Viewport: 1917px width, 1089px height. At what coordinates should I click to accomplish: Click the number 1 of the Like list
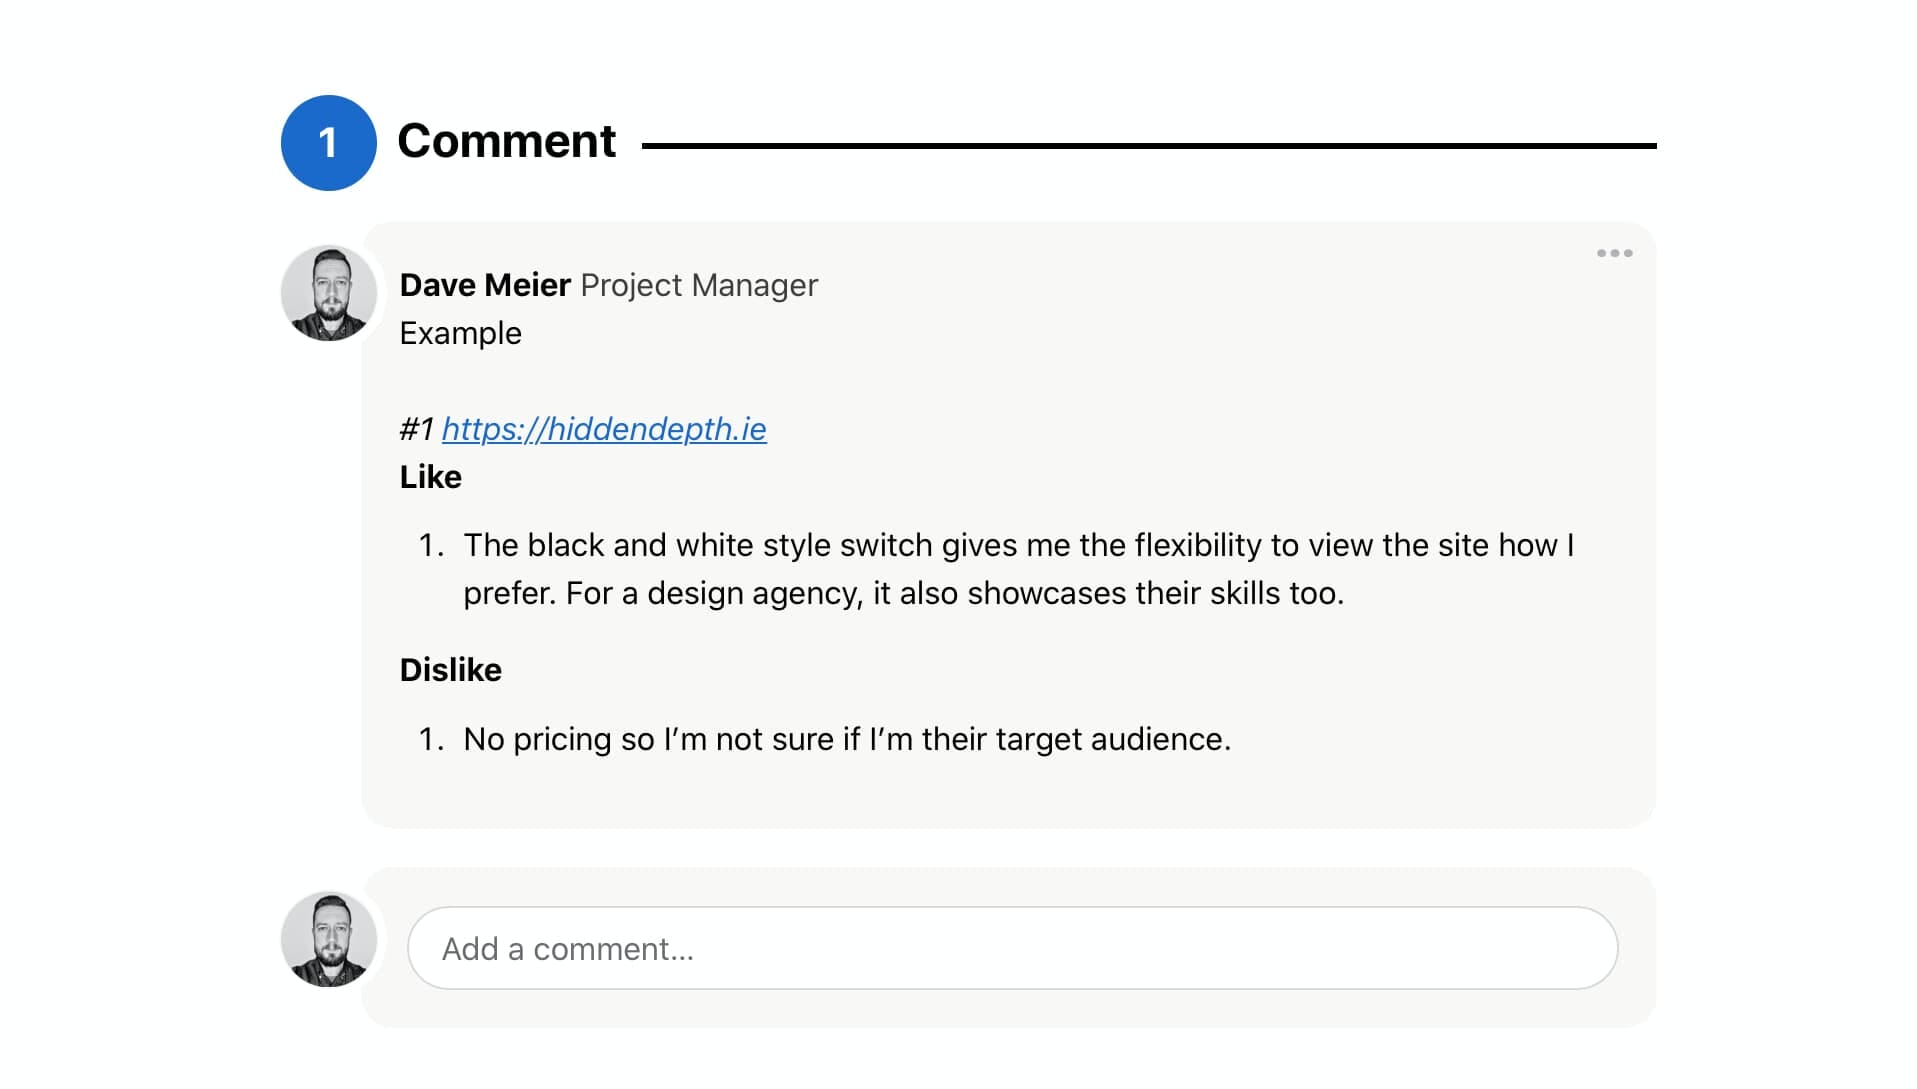point(431,545)
